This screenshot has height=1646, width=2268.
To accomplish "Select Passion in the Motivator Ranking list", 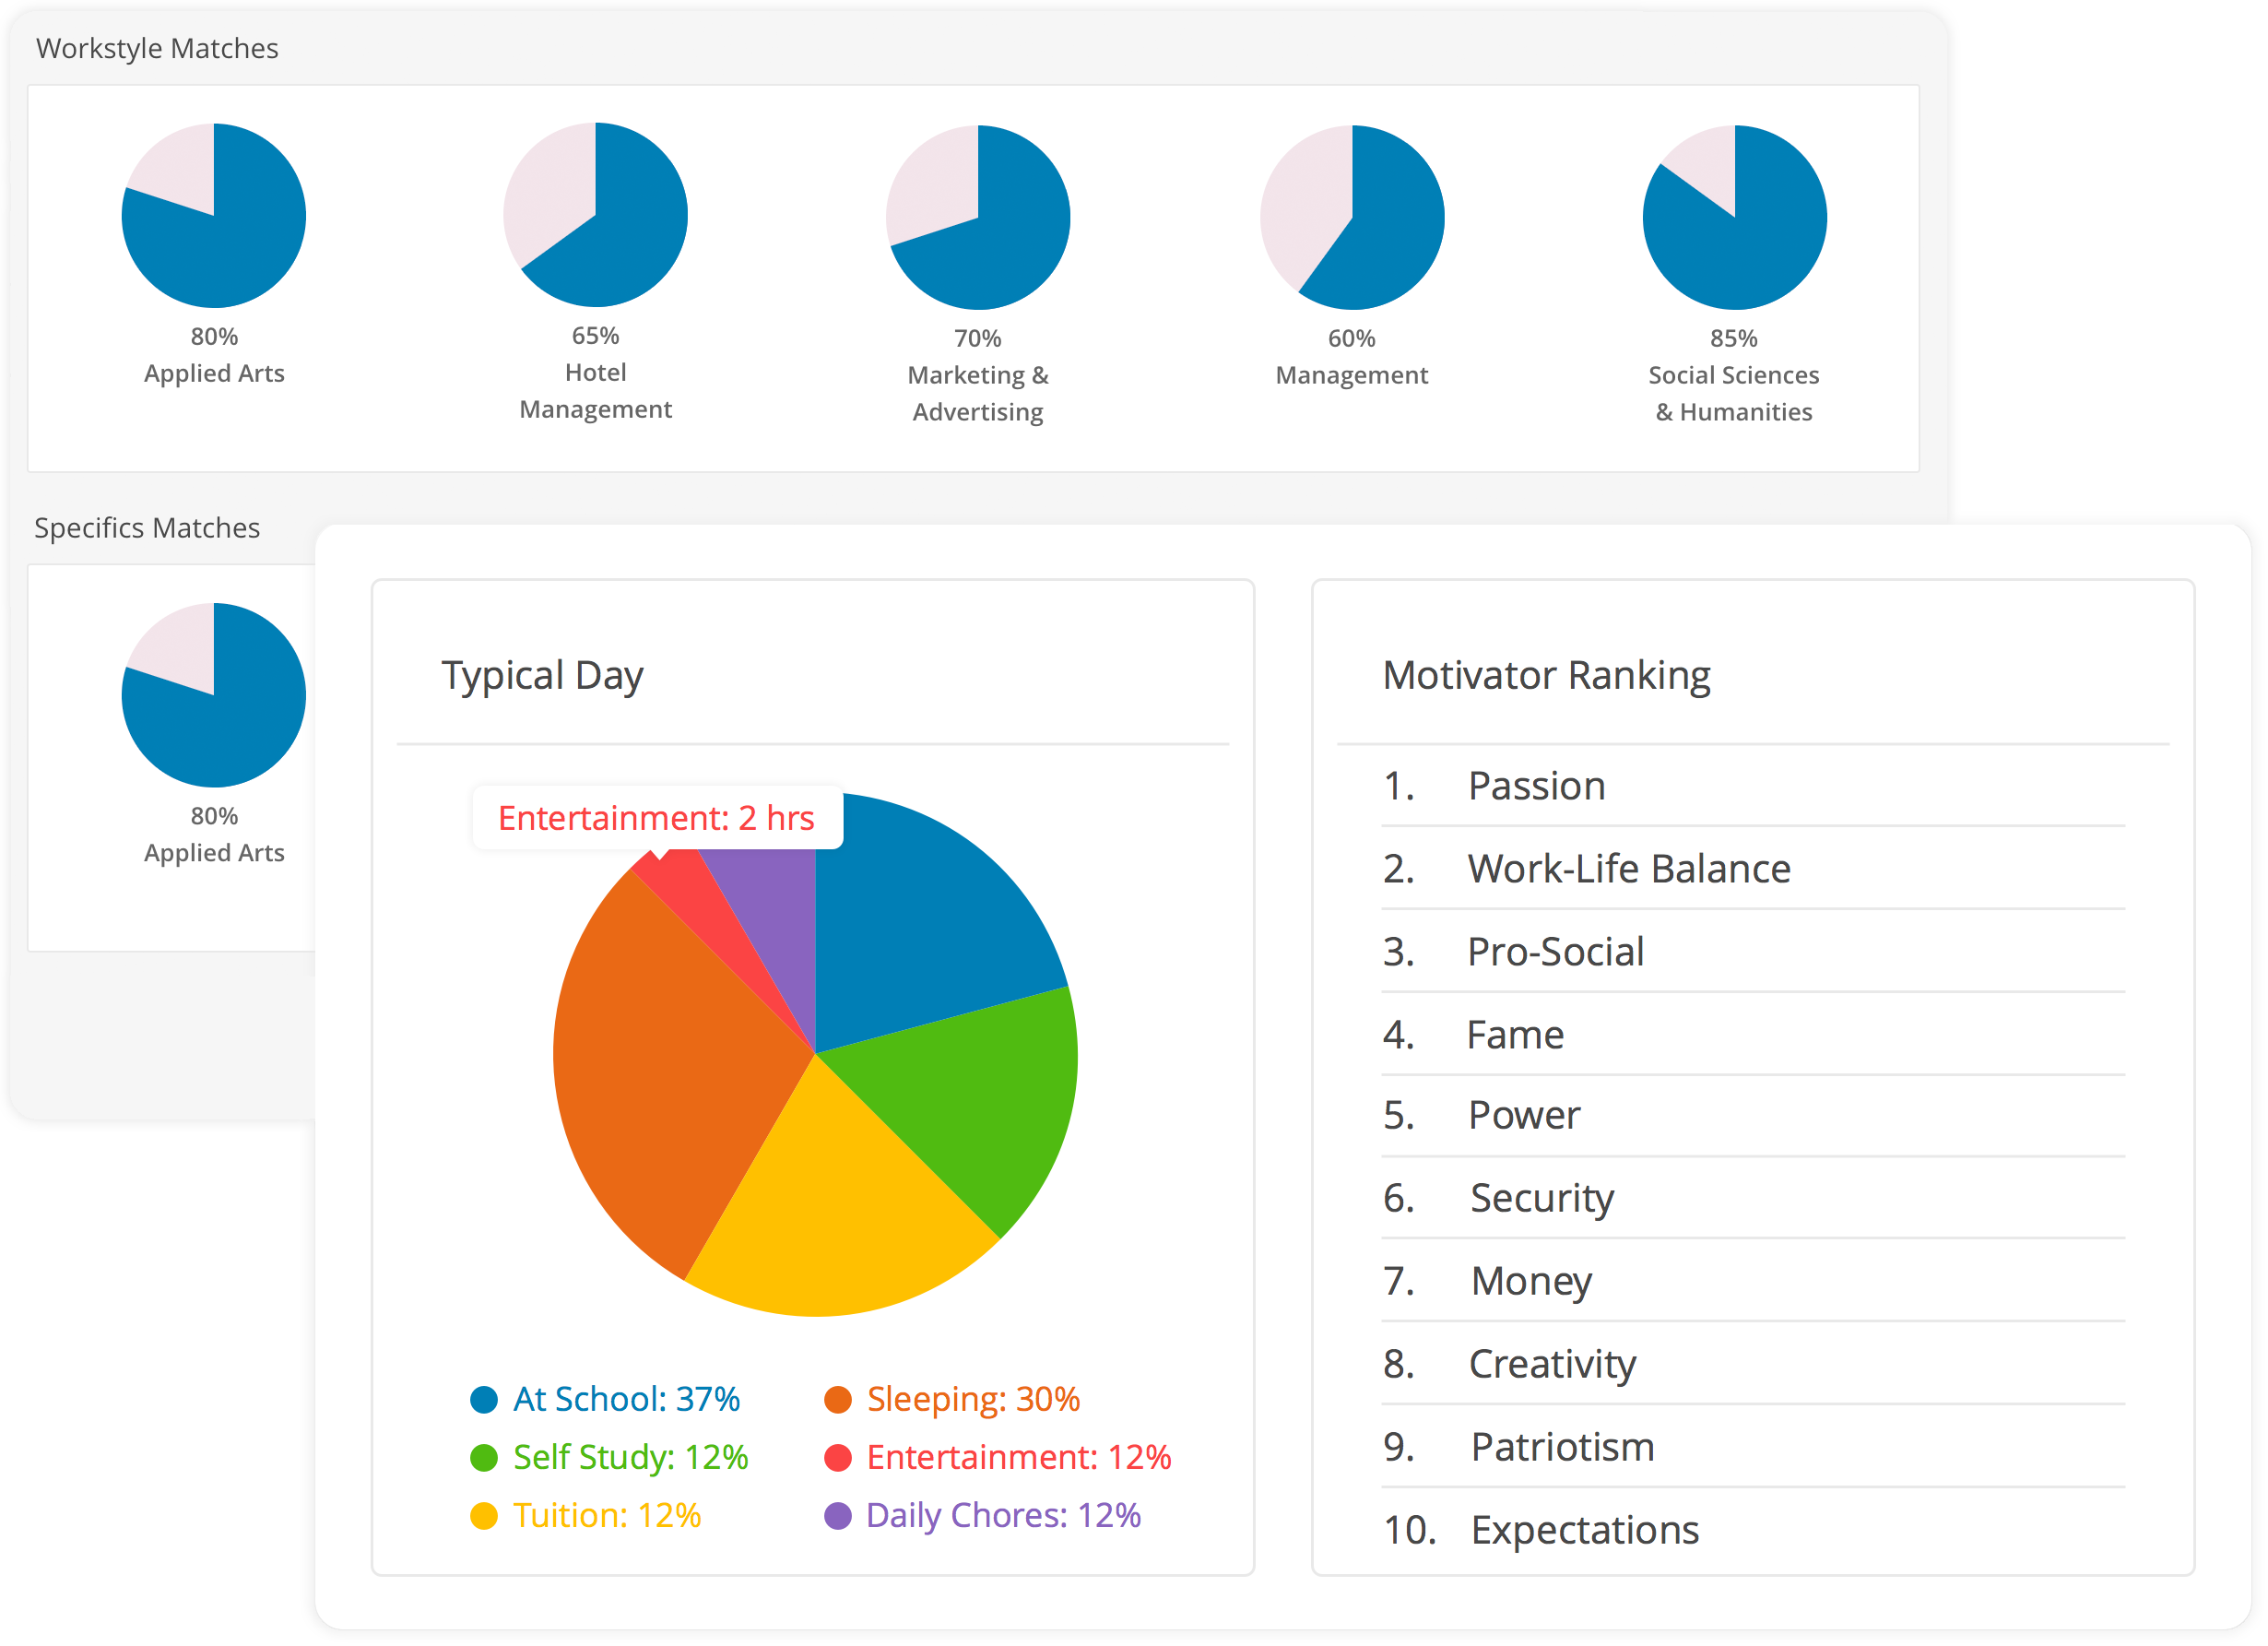I will point(1536,786).
